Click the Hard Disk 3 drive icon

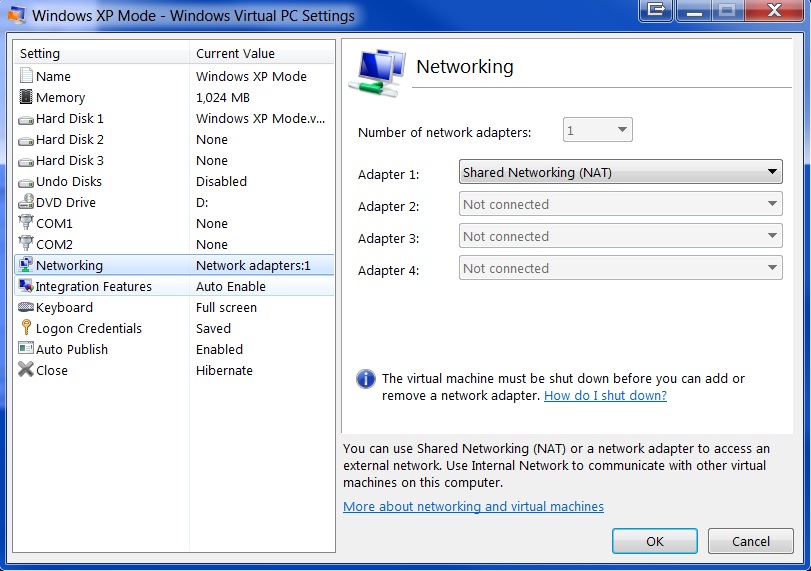(26, 162)
